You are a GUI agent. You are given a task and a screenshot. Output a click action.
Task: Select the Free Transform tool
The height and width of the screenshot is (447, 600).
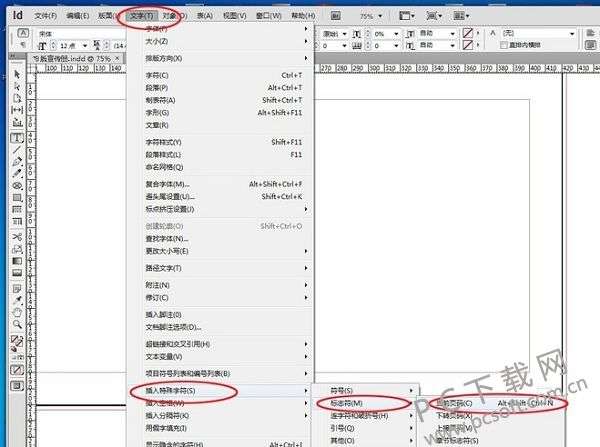click(x=17, y=249)
